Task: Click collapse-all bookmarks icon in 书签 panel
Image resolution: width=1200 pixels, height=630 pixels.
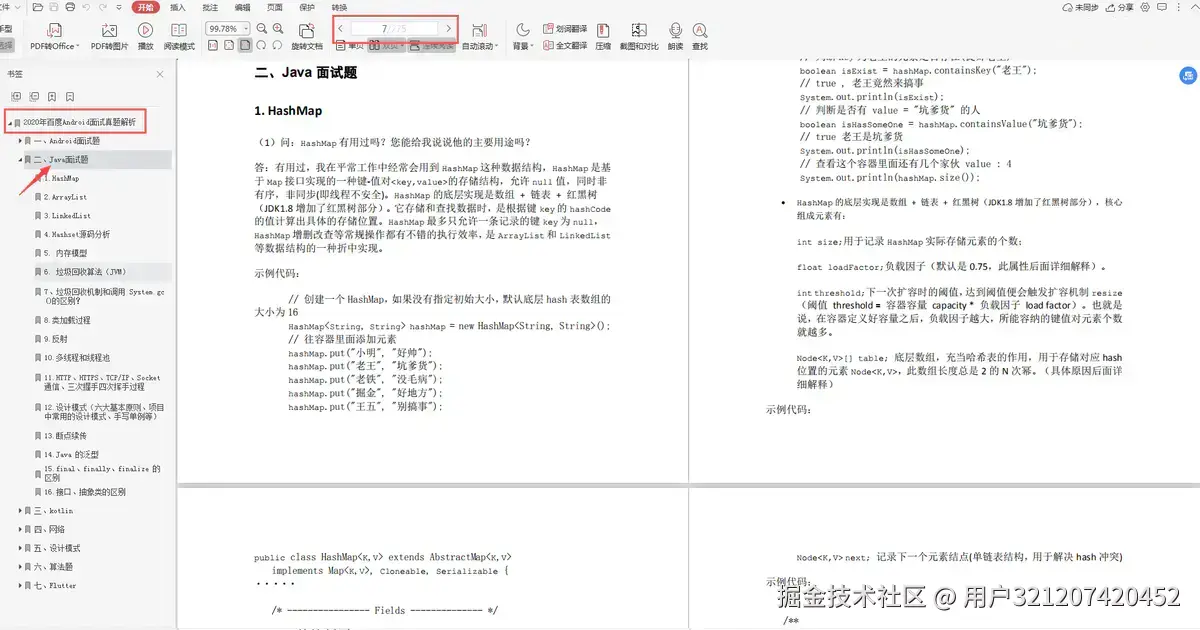Action: [x=33, y=97]
